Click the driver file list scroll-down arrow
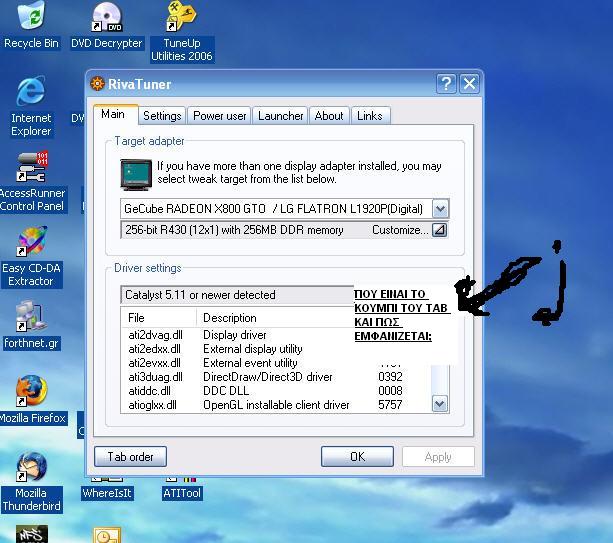The image size is (613, 543). (x=440, y=404)
